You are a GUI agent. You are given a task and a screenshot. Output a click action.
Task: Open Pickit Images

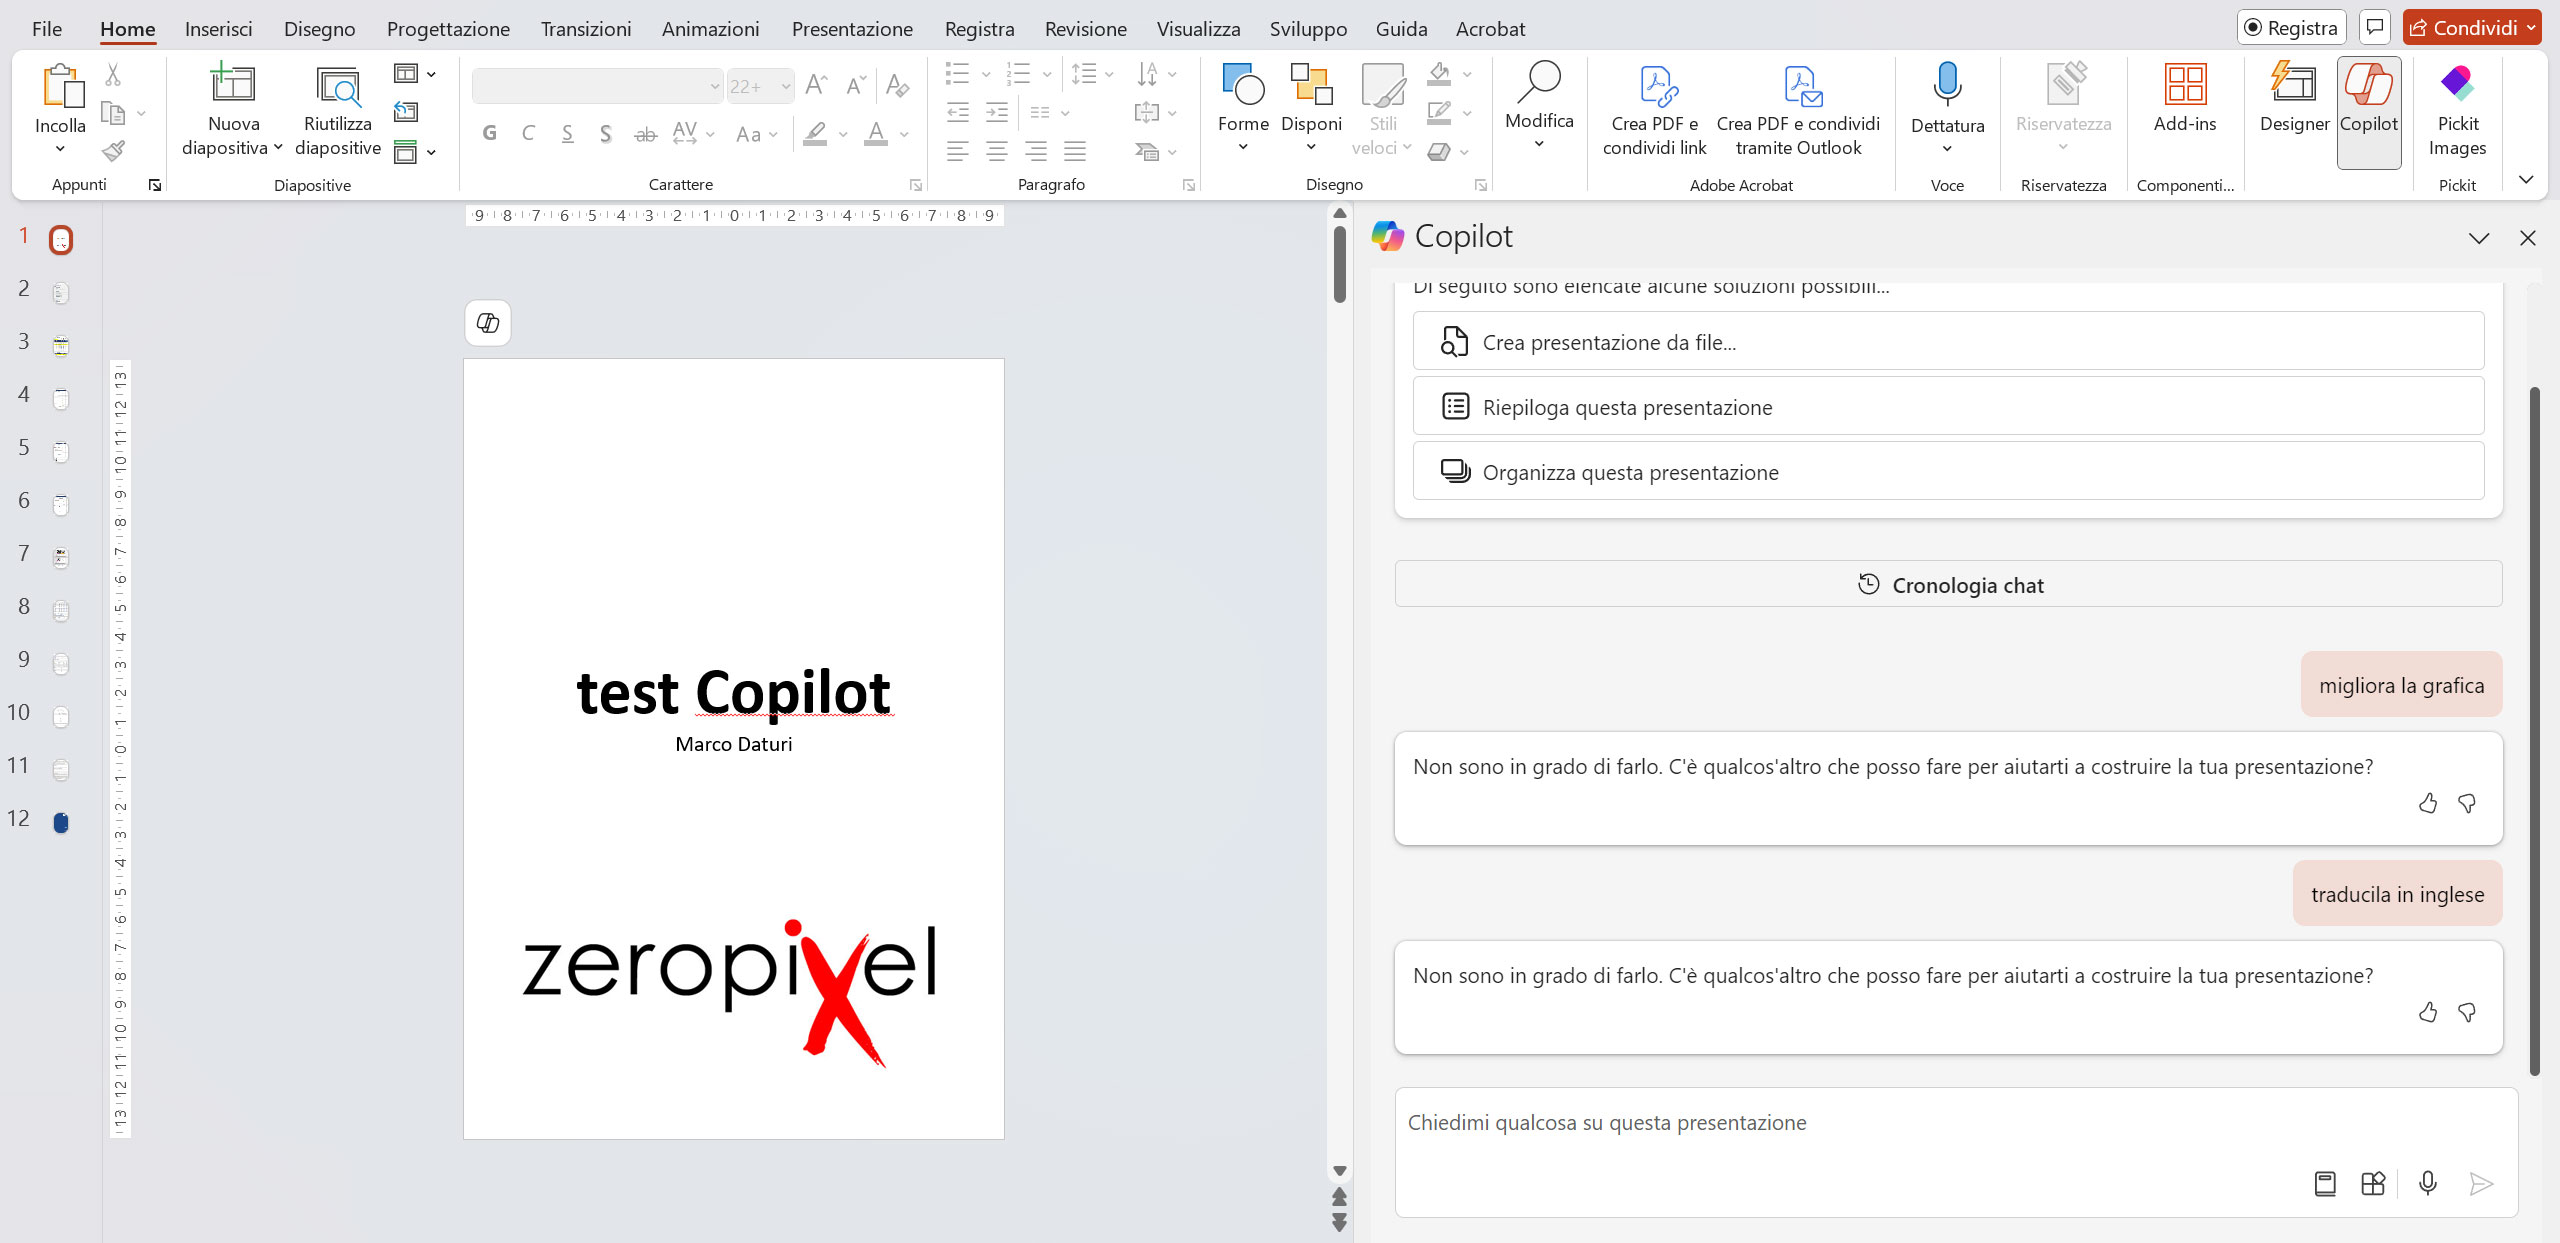(x=2457, y=110)
